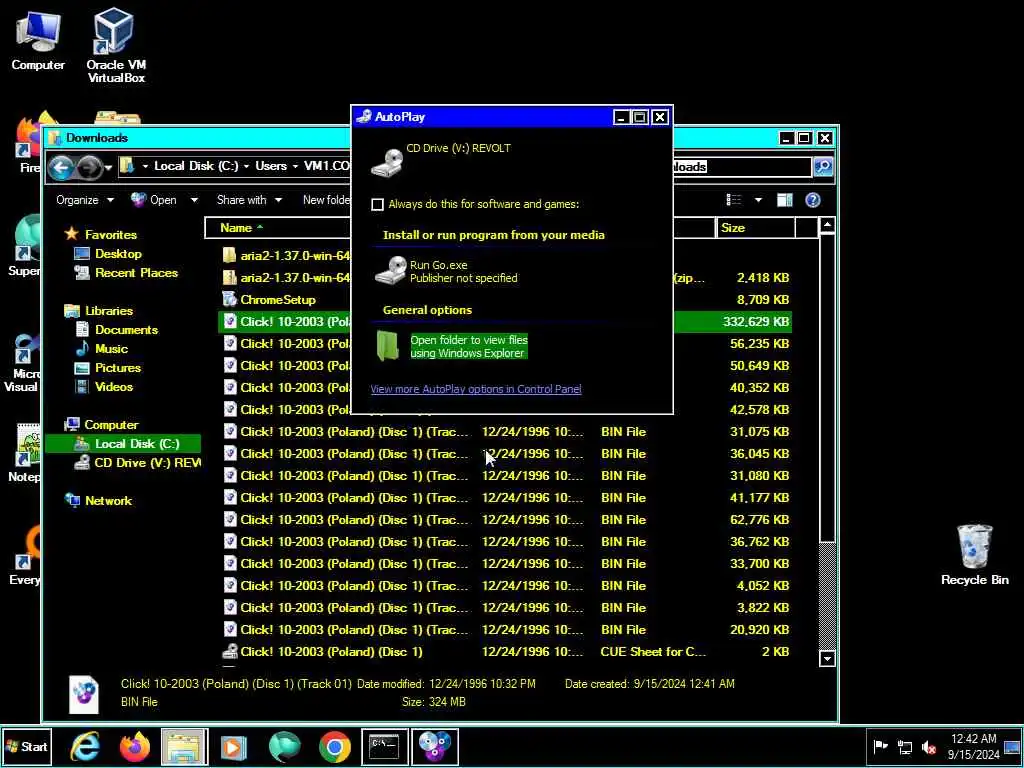This screenshot has width=1024, height=768.
Task: Select Desktop under Favorites
Action: coord(118,254)
